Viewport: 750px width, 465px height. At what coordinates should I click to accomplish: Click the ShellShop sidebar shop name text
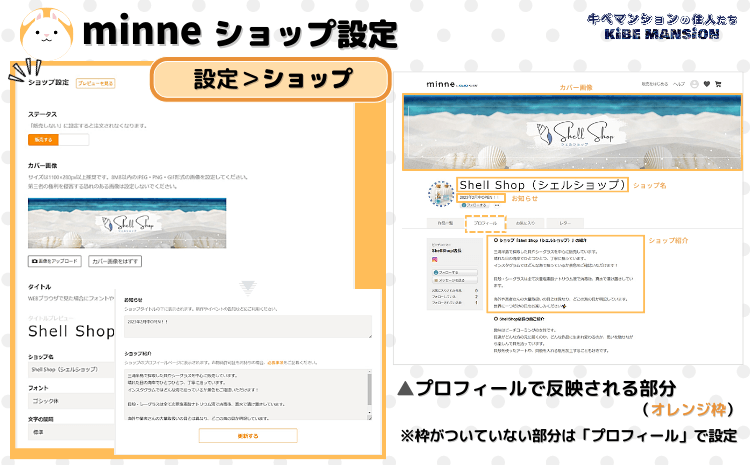tap(446, 250)
